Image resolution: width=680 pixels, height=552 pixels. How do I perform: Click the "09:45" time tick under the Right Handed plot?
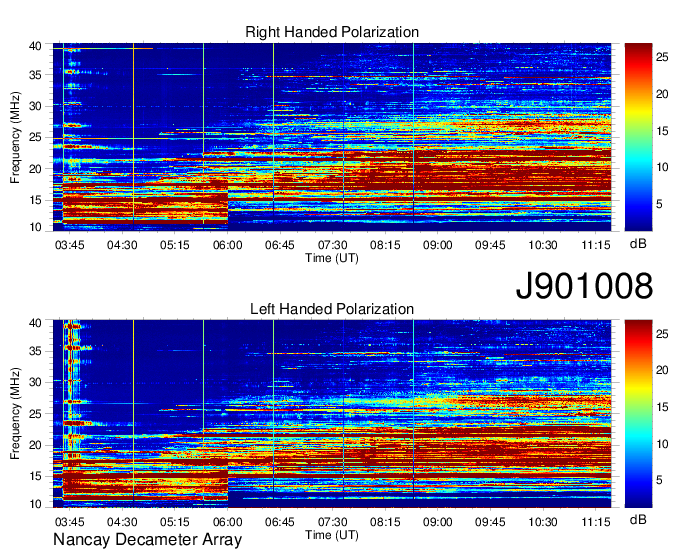[x=490, y=245]
